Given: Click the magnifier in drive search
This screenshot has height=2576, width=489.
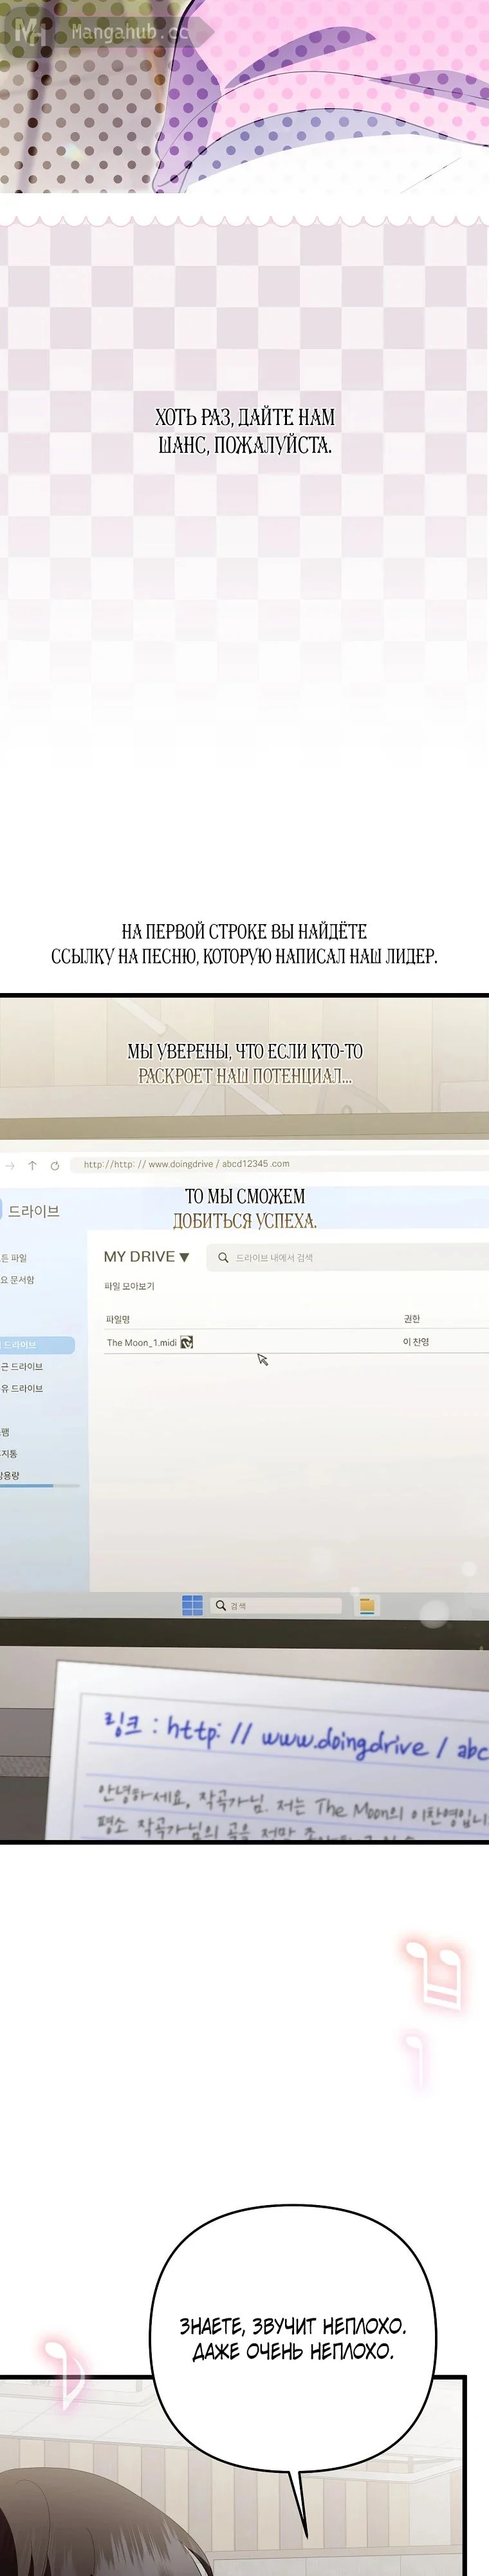Looking at the screenshot, I should coord(223,1257).
